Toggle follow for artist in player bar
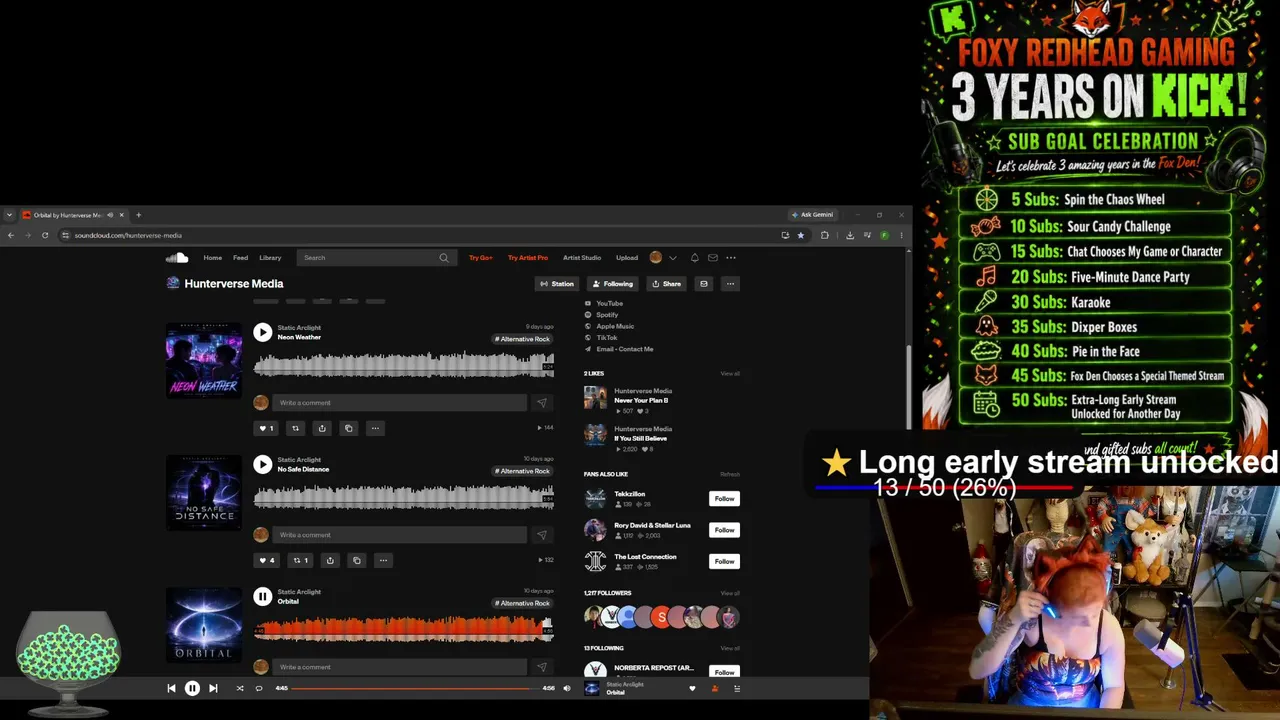Screen dimensions: 1280x720 point(714,688)
